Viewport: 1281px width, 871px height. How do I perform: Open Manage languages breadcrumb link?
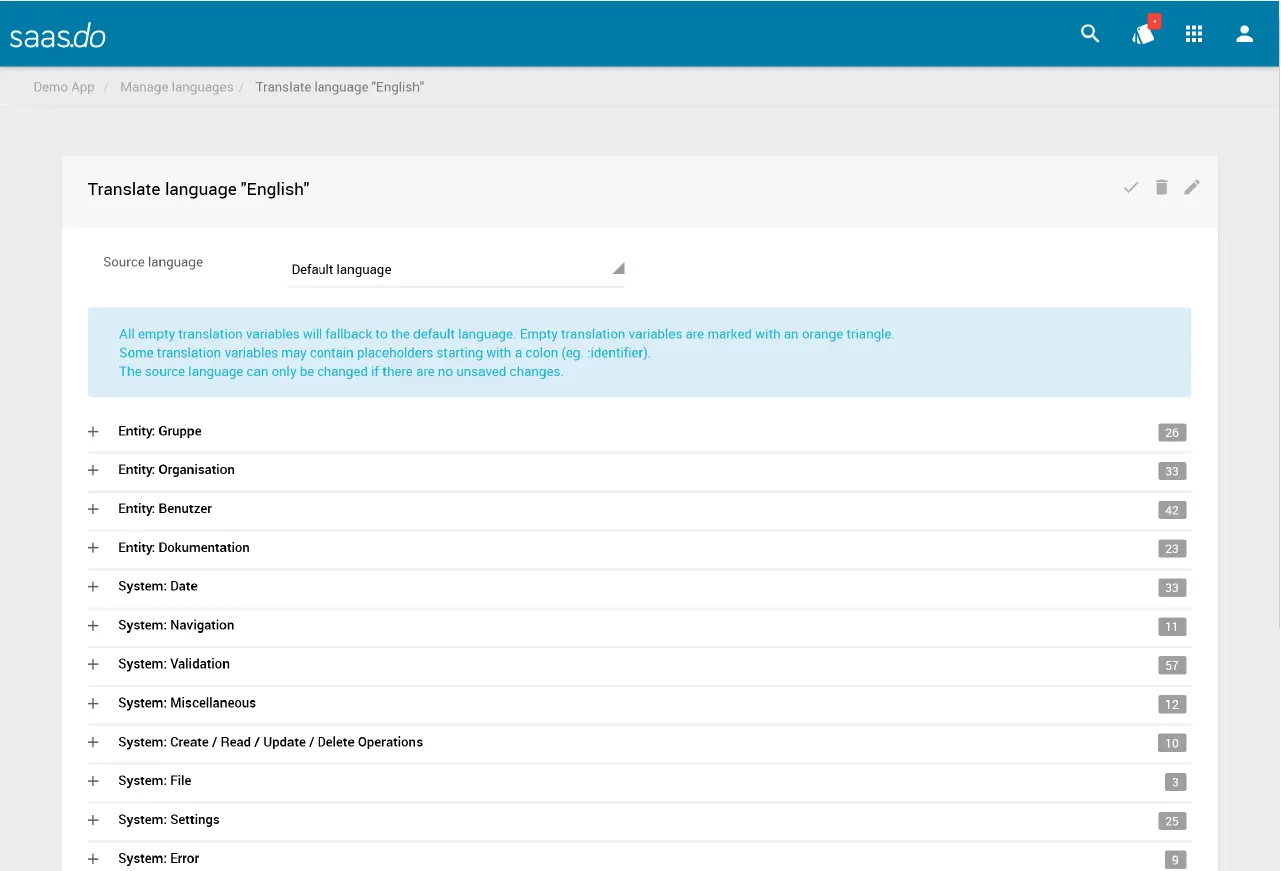click(x=176, y=87)
